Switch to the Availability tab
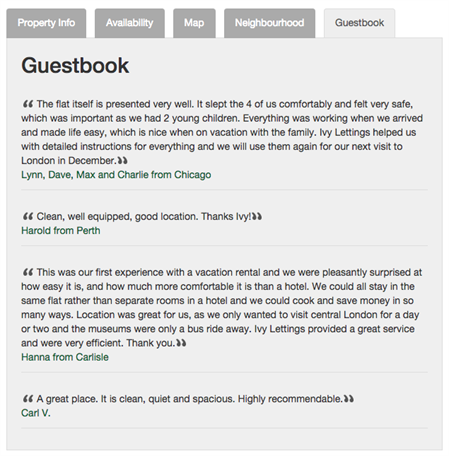Screen dimensions: 449x456 (x=130, y=23)
